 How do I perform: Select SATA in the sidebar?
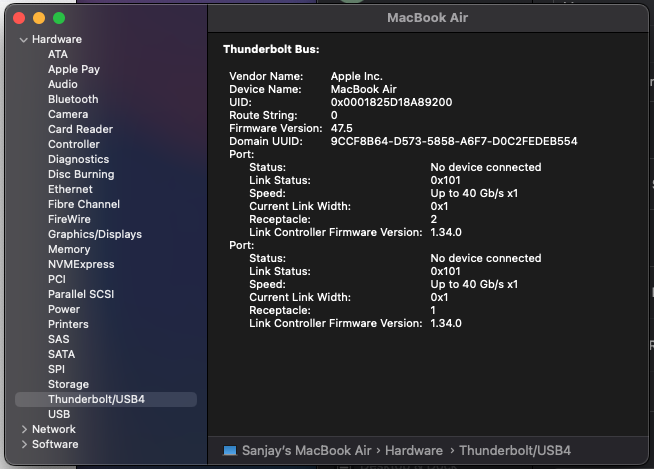pyautogui.click(x=61, y=355)
